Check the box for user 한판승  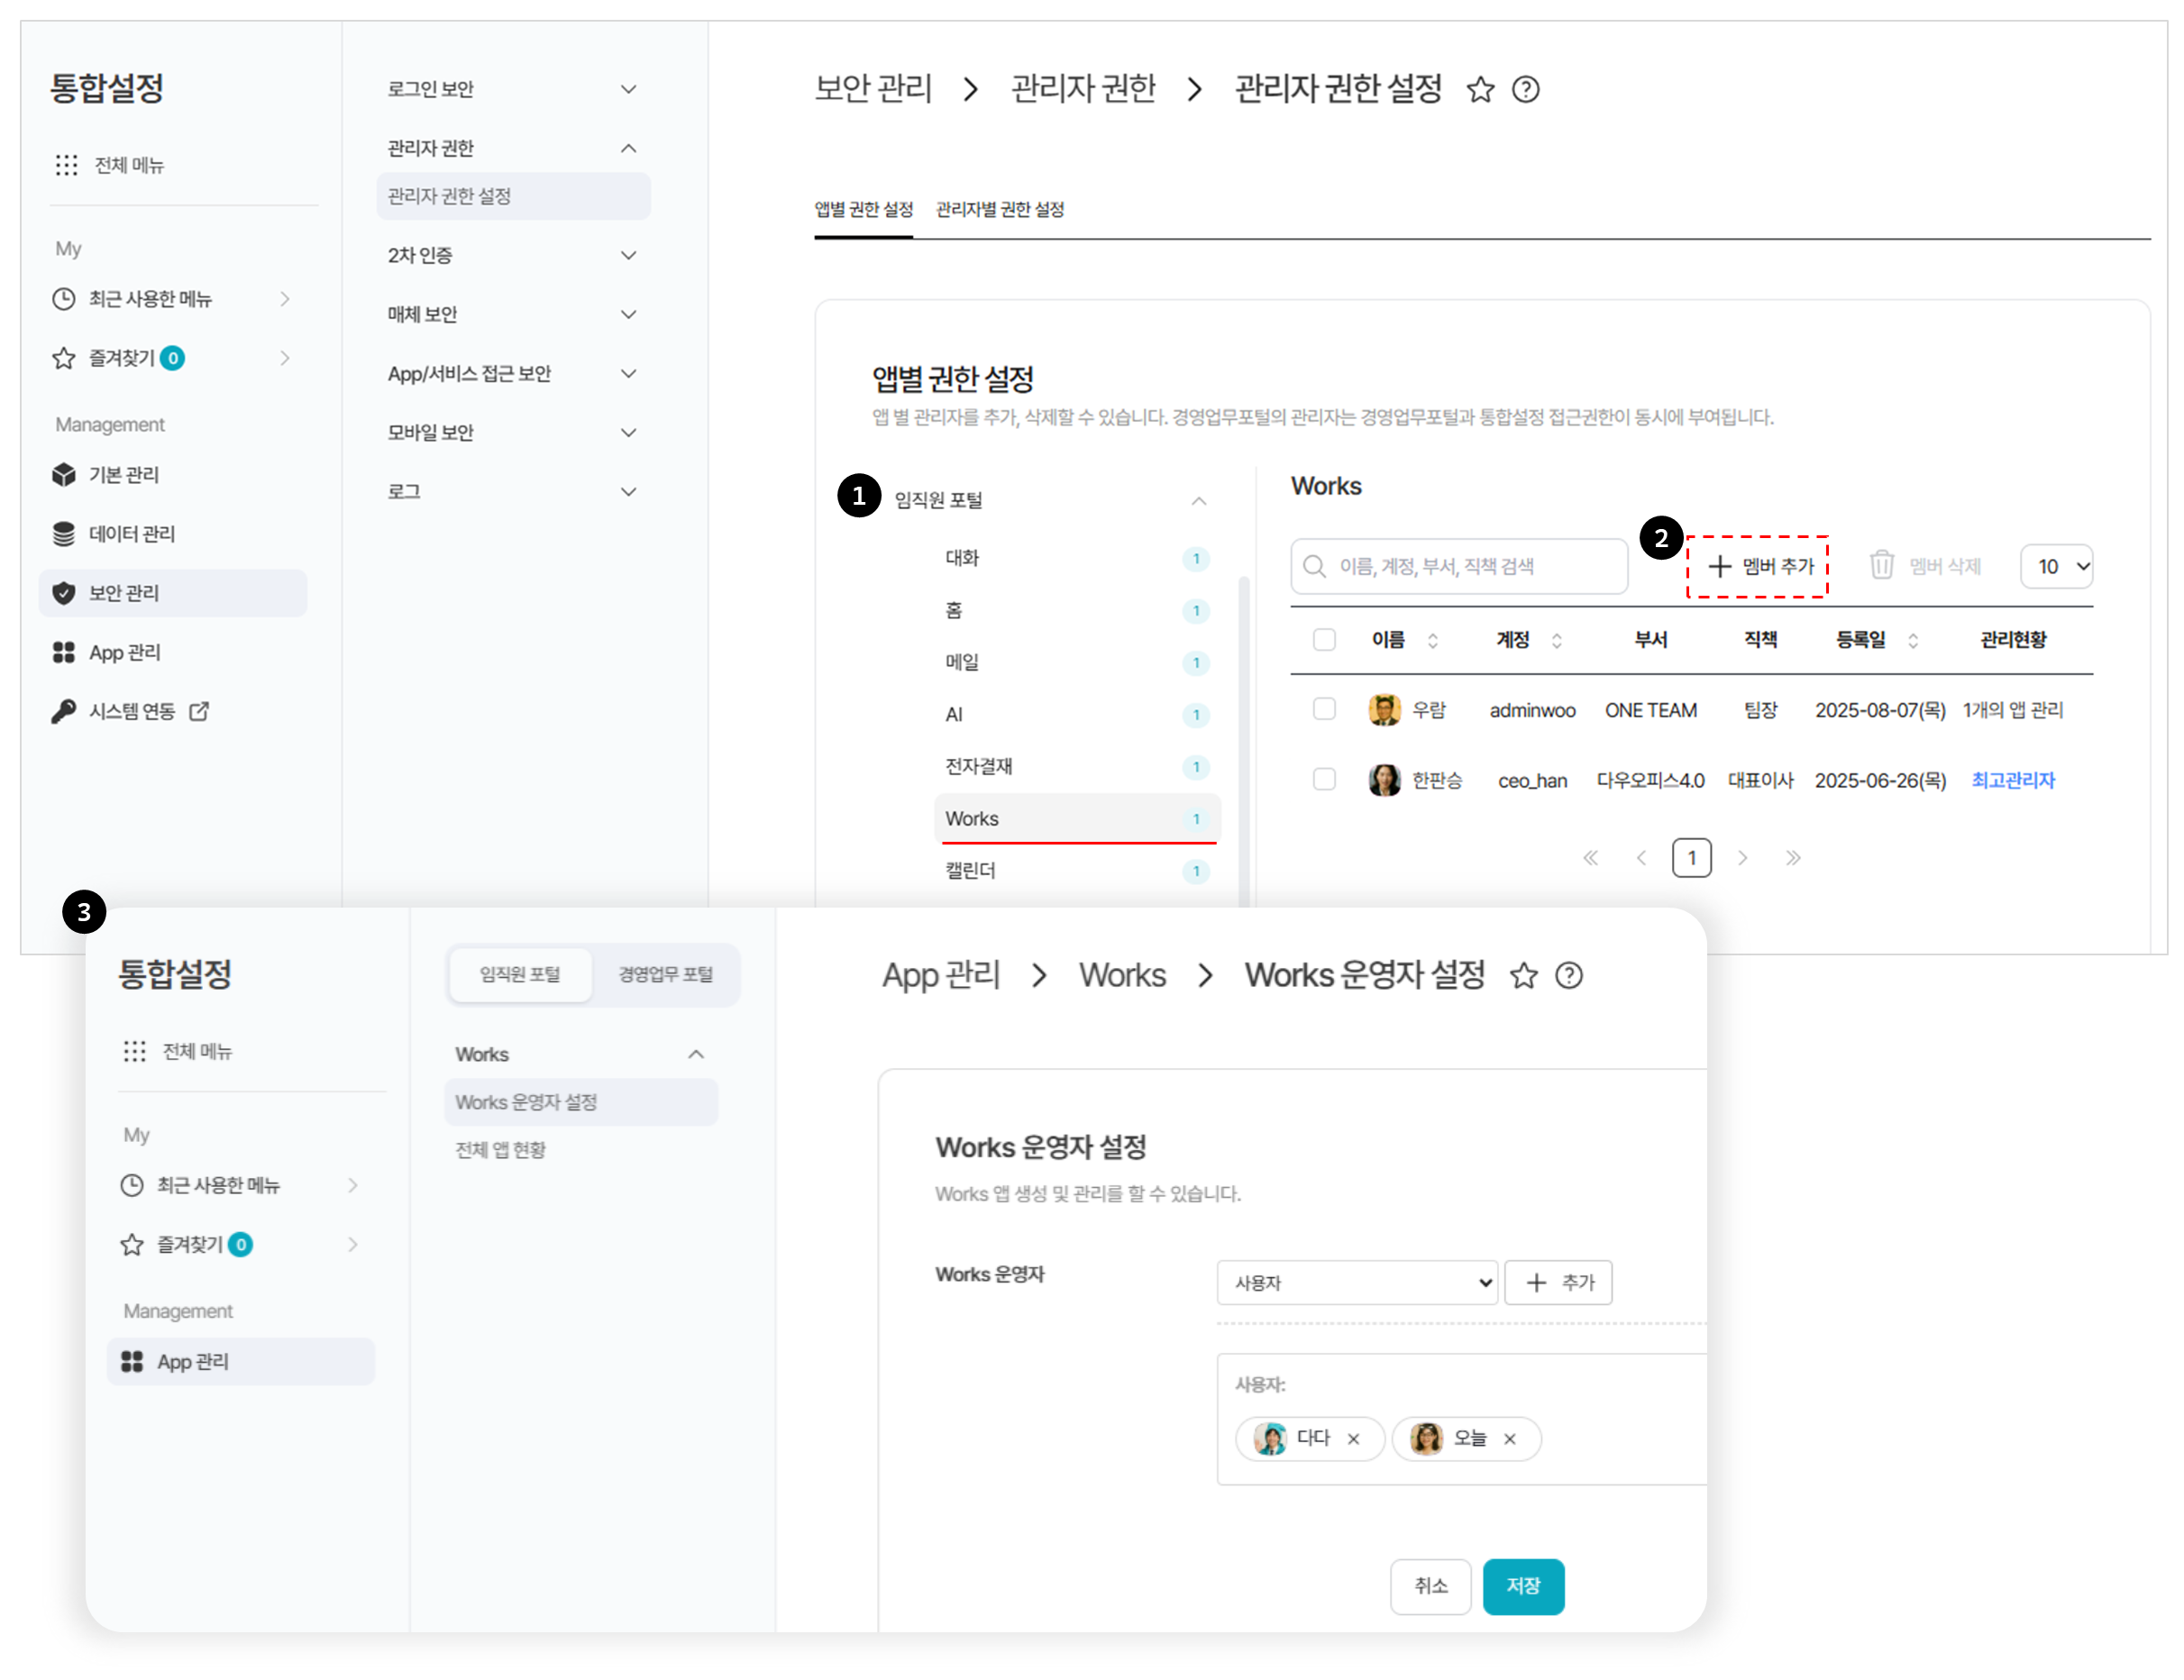1324,779
